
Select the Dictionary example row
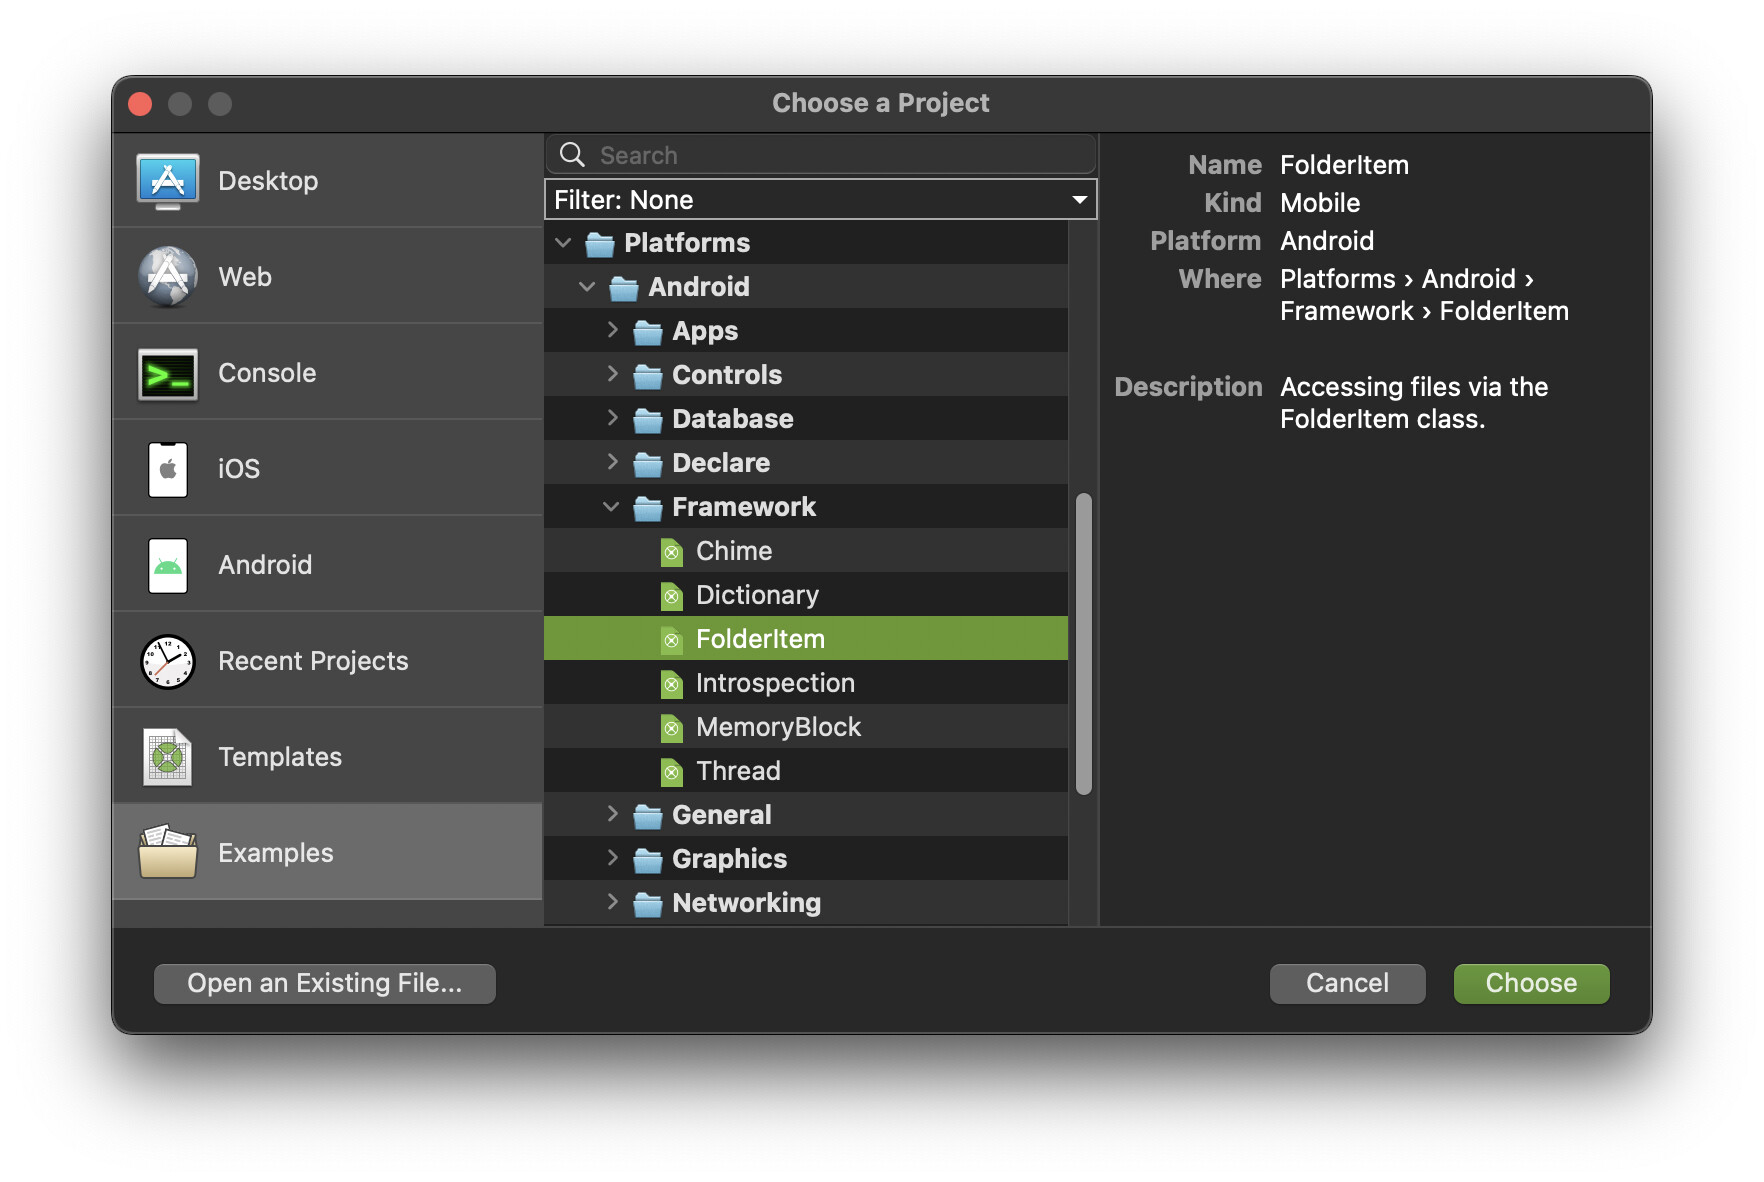click(806, 595)
